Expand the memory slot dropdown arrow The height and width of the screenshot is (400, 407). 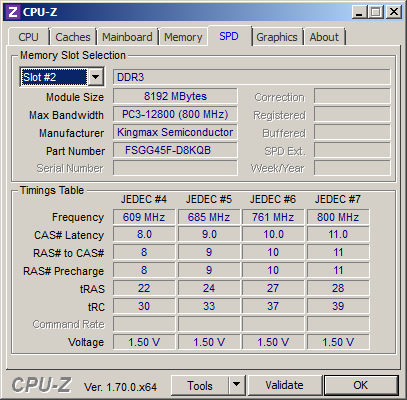tap(95, 77)
